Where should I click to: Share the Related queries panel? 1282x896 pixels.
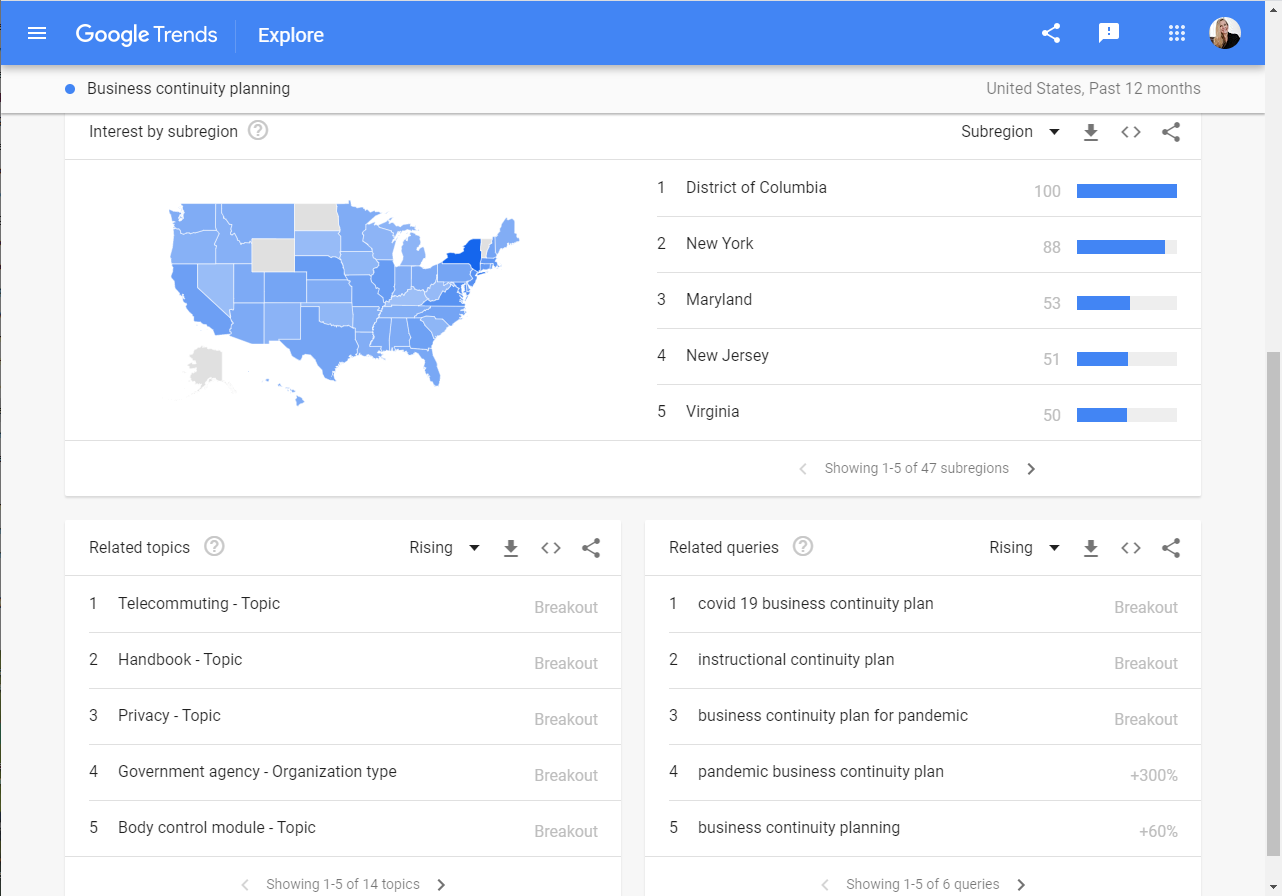coord(1171,548)
